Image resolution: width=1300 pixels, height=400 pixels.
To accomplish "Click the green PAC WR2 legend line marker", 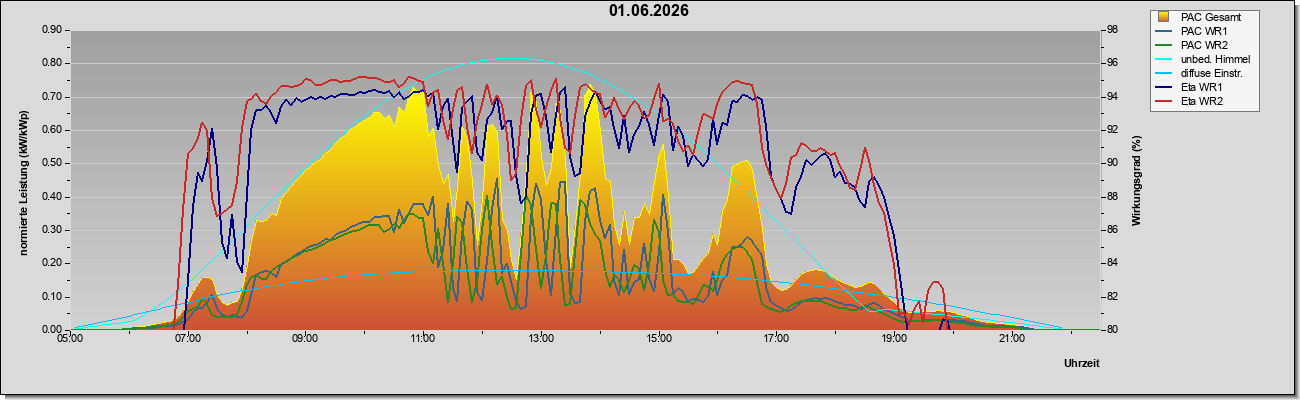I will [x=1164, y=45].
